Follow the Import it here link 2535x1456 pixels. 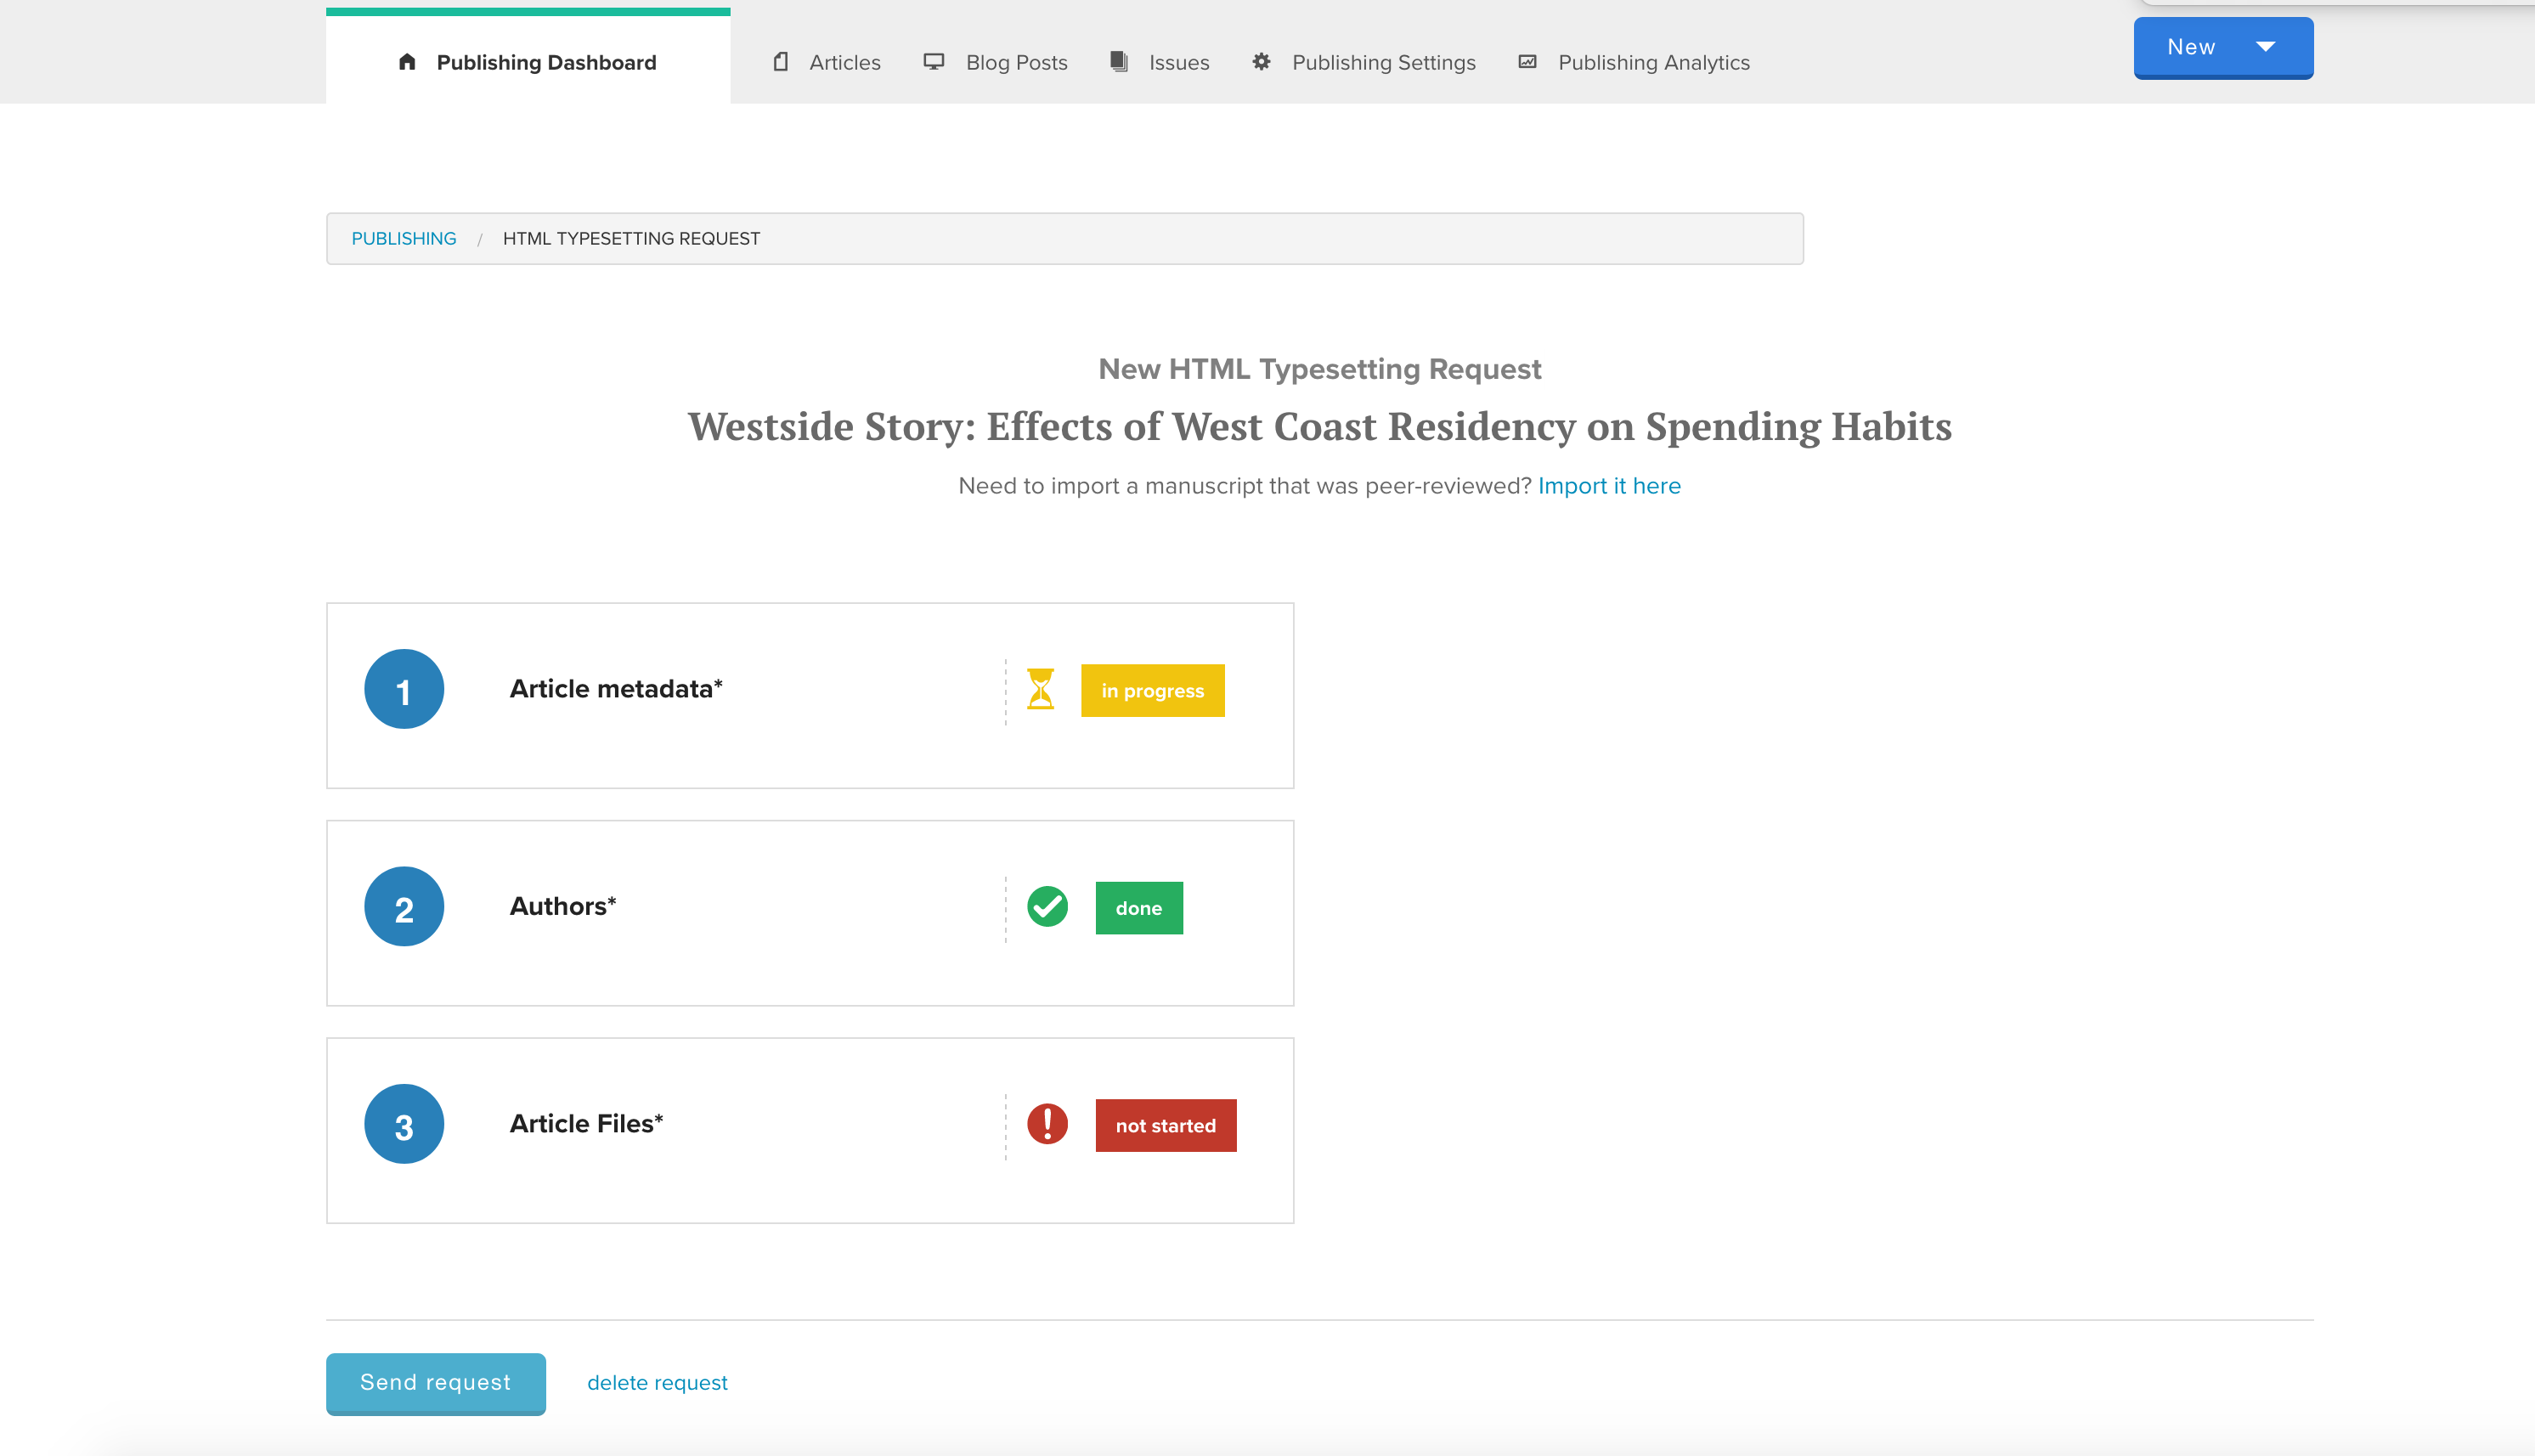pyautogui.click(x=1609, y=486)
